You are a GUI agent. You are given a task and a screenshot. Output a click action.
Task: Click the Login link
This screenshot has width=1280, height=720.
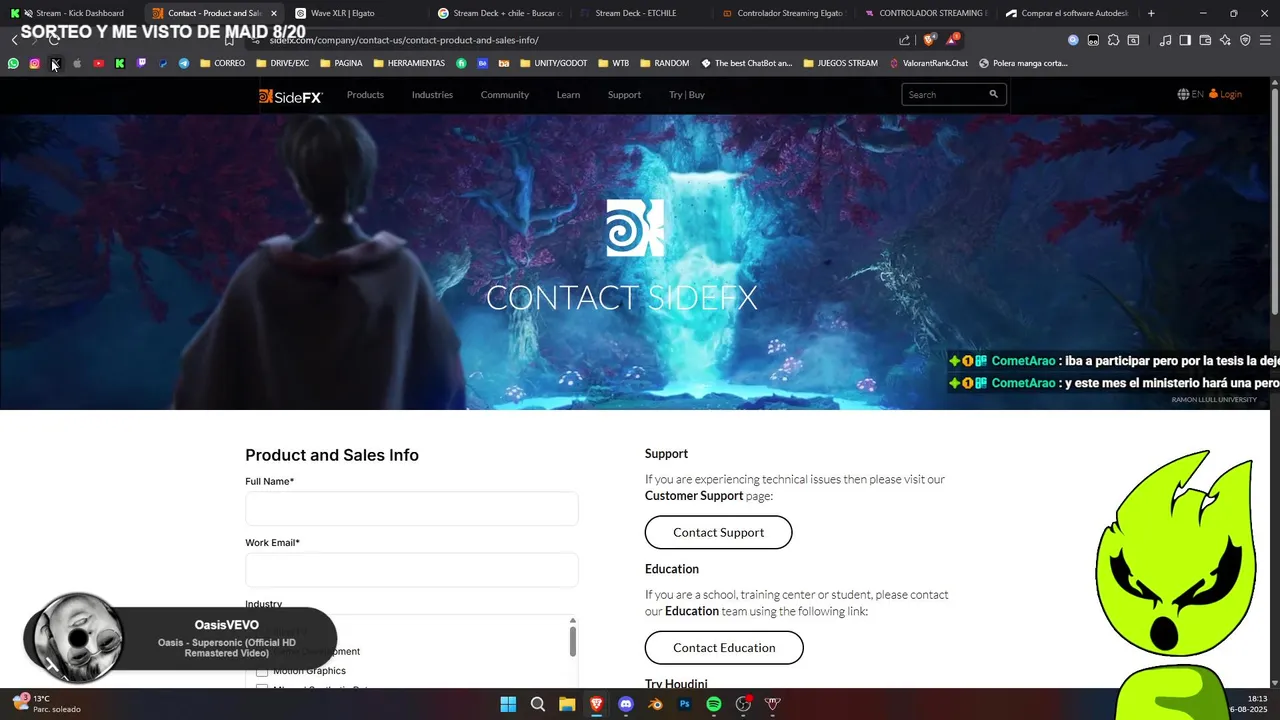coord(1225,94)
